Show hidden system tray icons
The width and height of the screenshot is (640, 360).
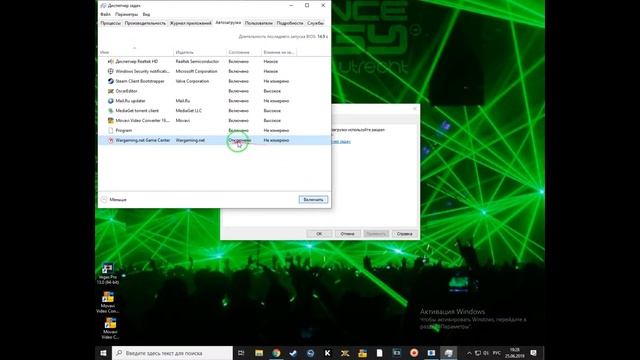469,353
